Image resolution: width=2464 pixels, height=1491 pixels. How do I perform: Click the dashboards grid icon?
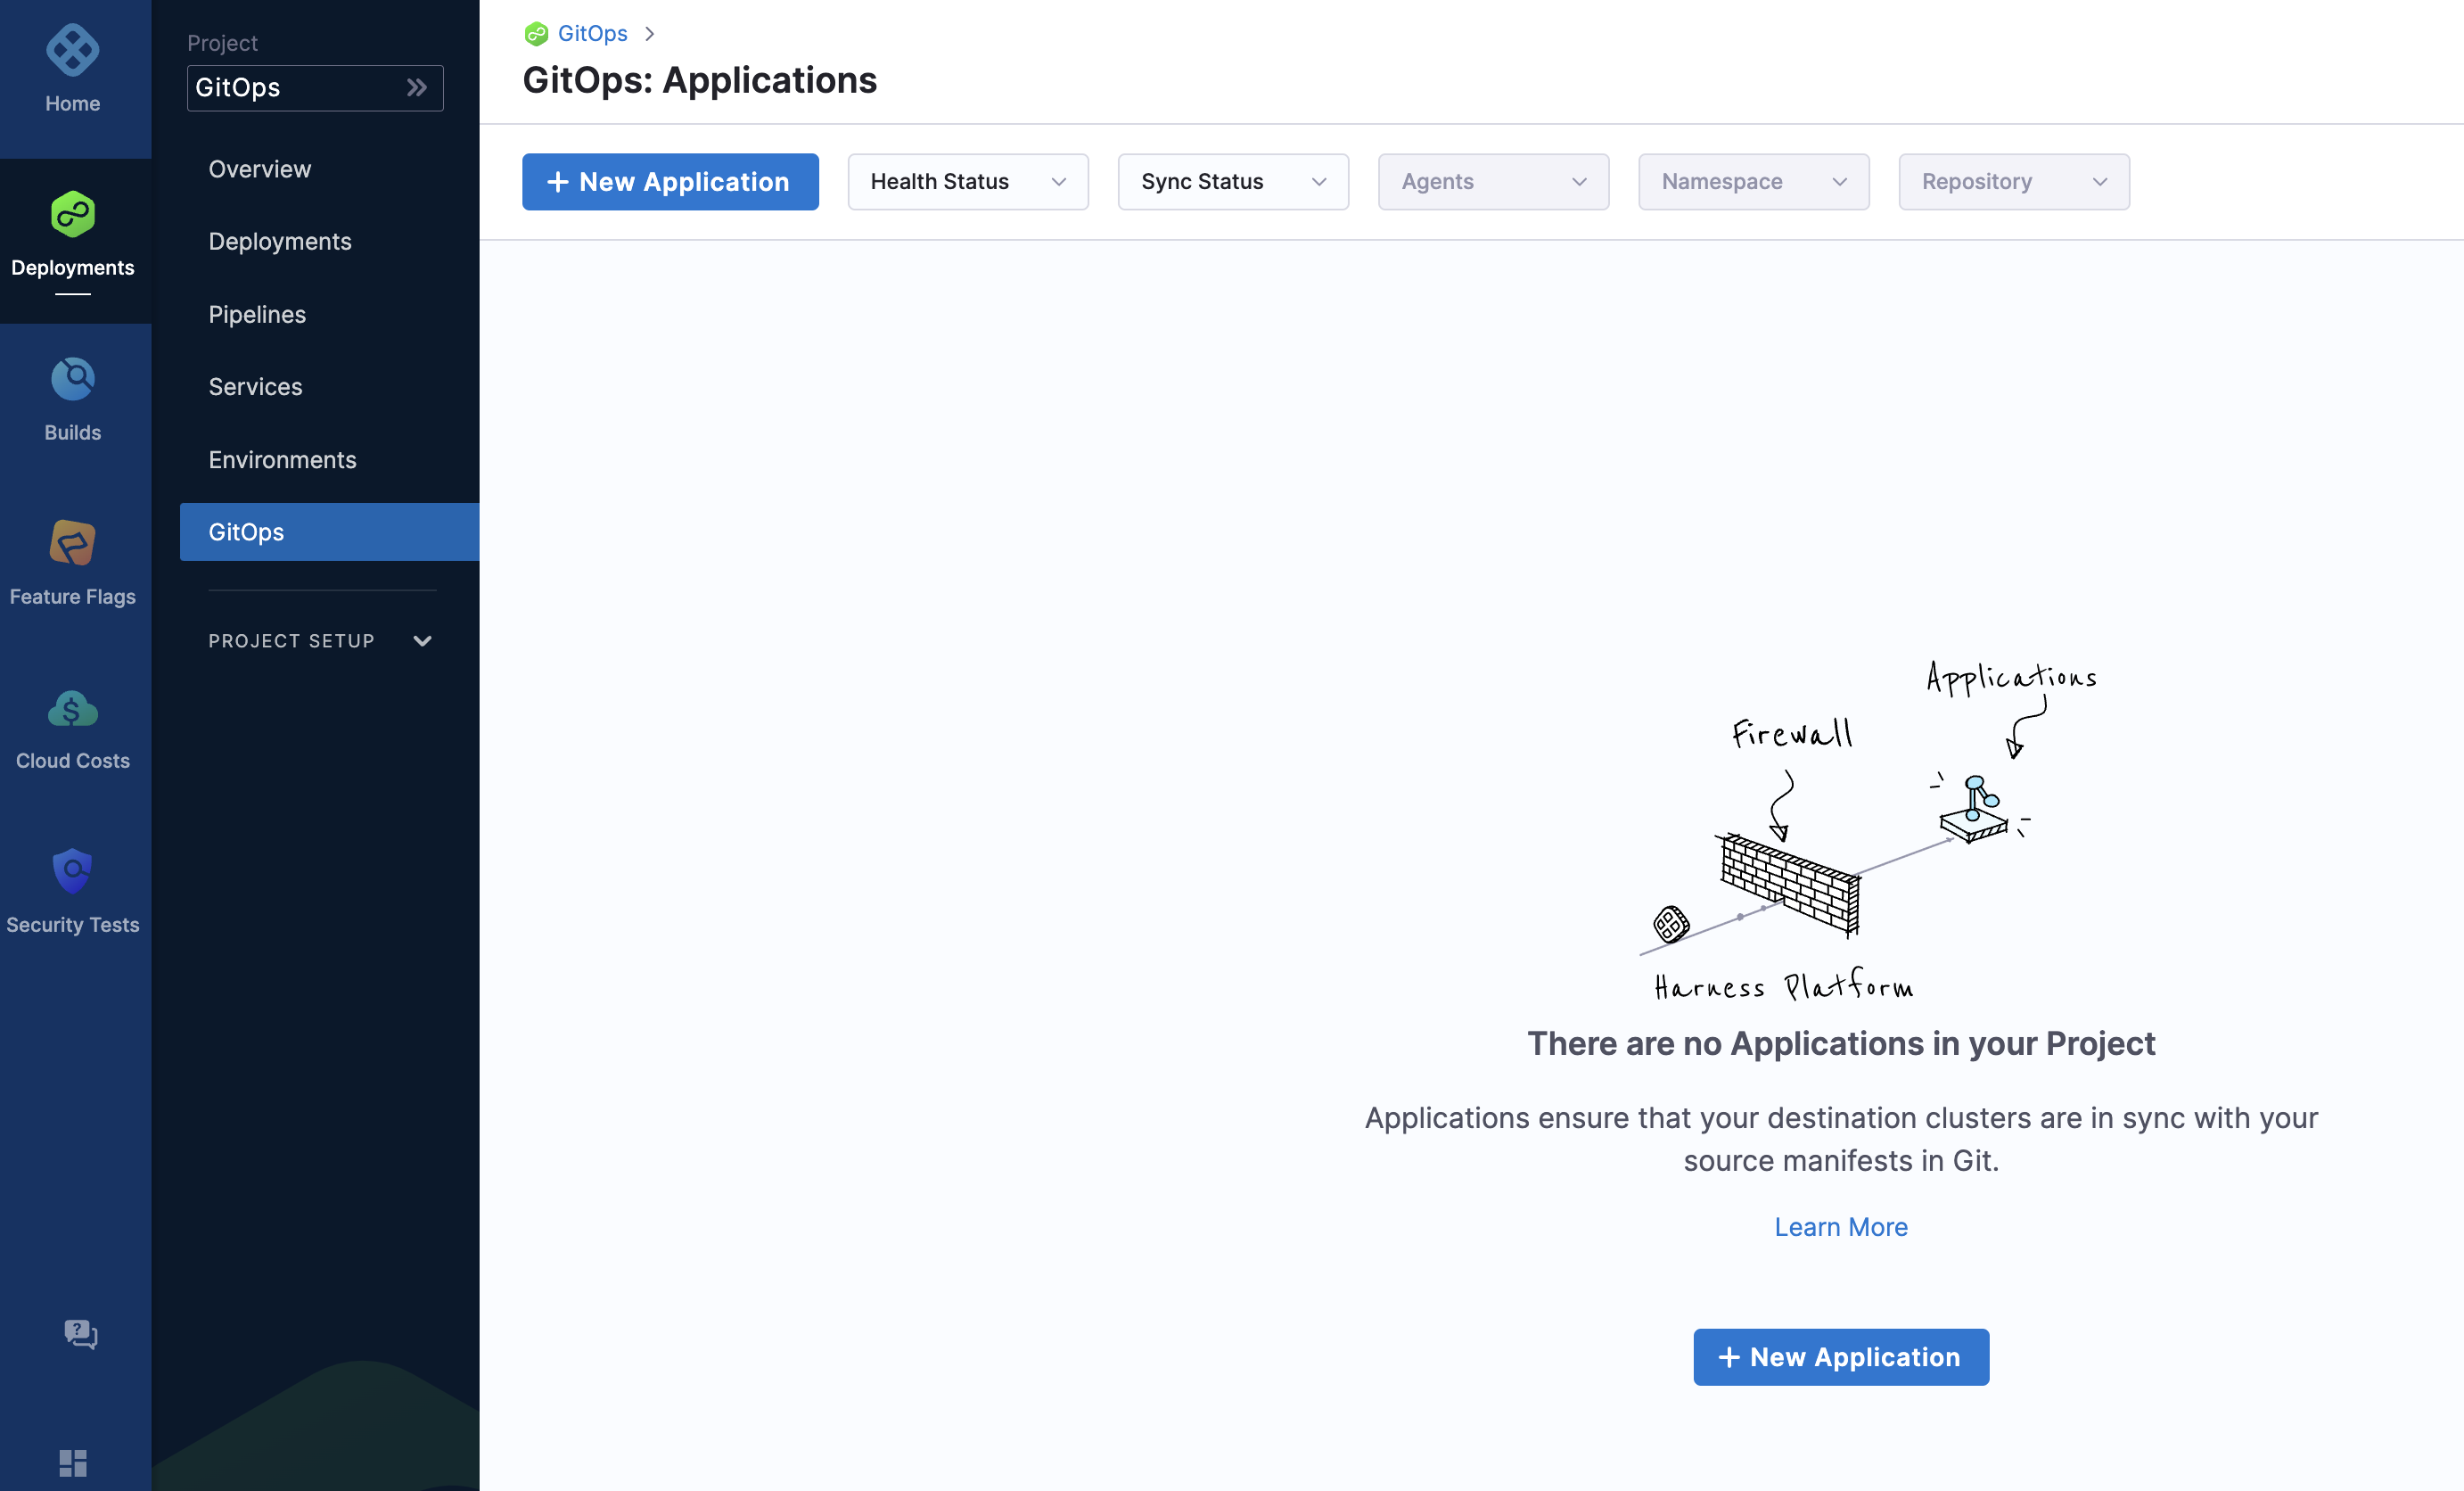(x=72, y=1462)
